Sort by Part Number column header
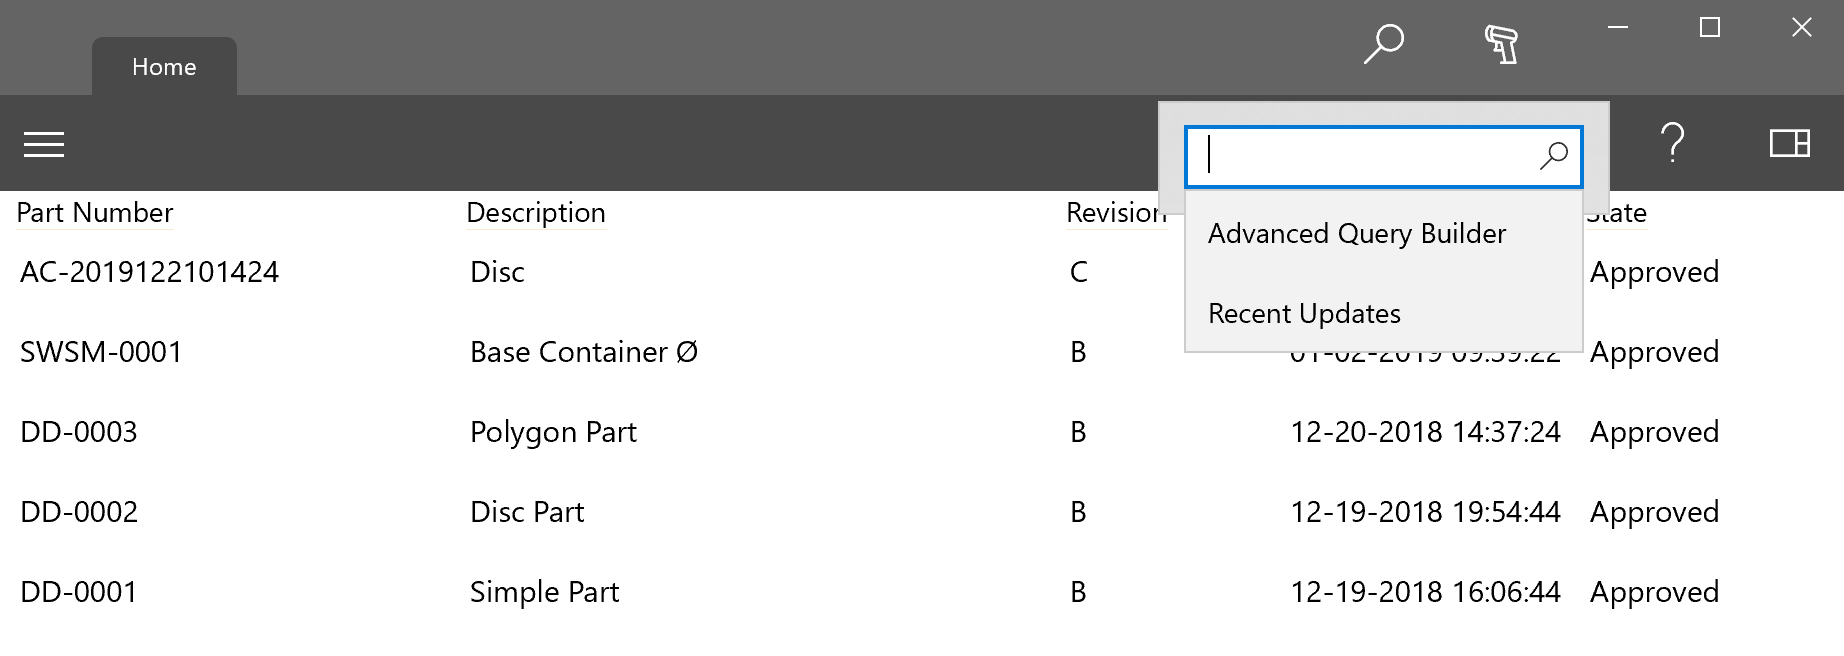The image size is (1844, 656). pyautogui.click(x=95, y=213)
